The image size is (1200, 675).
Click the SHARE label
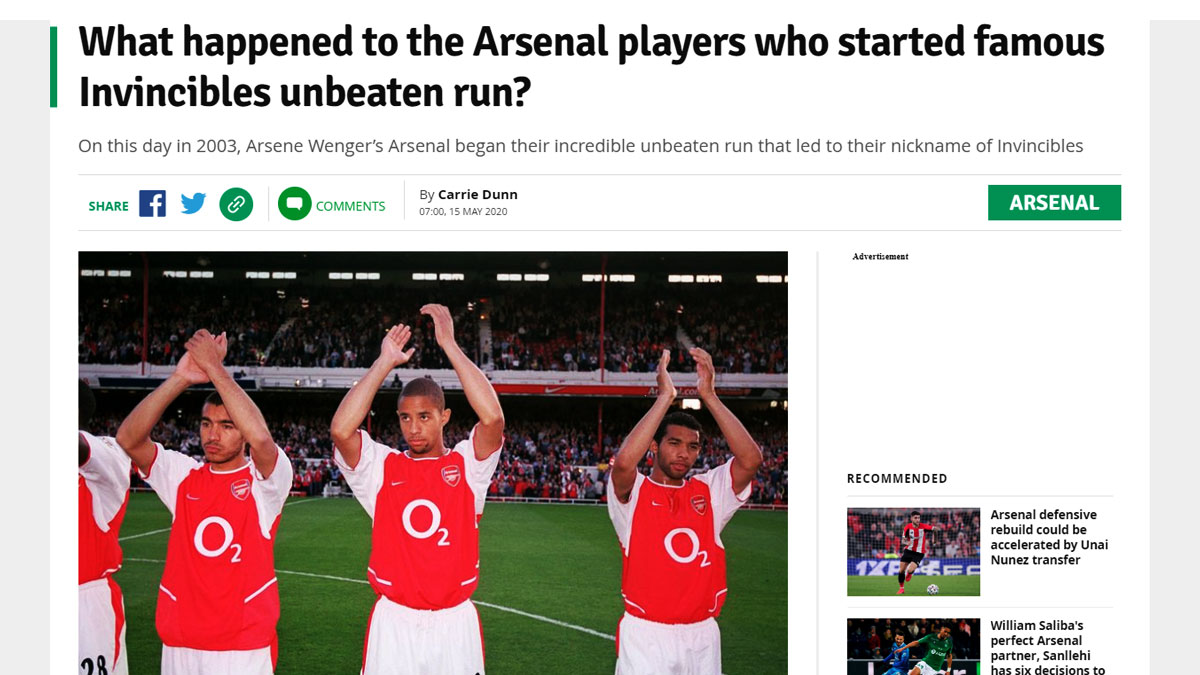click(108, 206)
